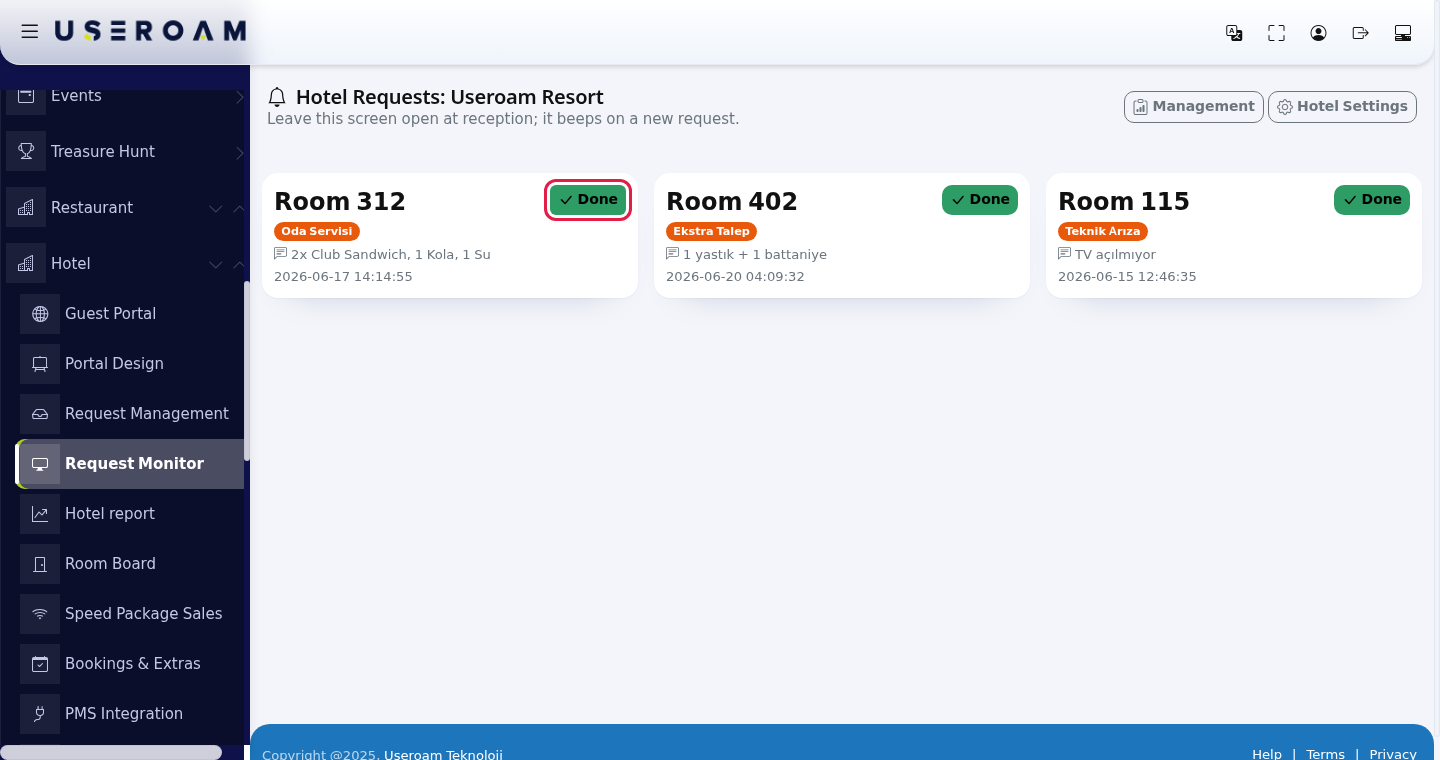Click the sidebar vertical scrollbar
This screenshot has width=1440, height=760.
click(x=247, y=371)
